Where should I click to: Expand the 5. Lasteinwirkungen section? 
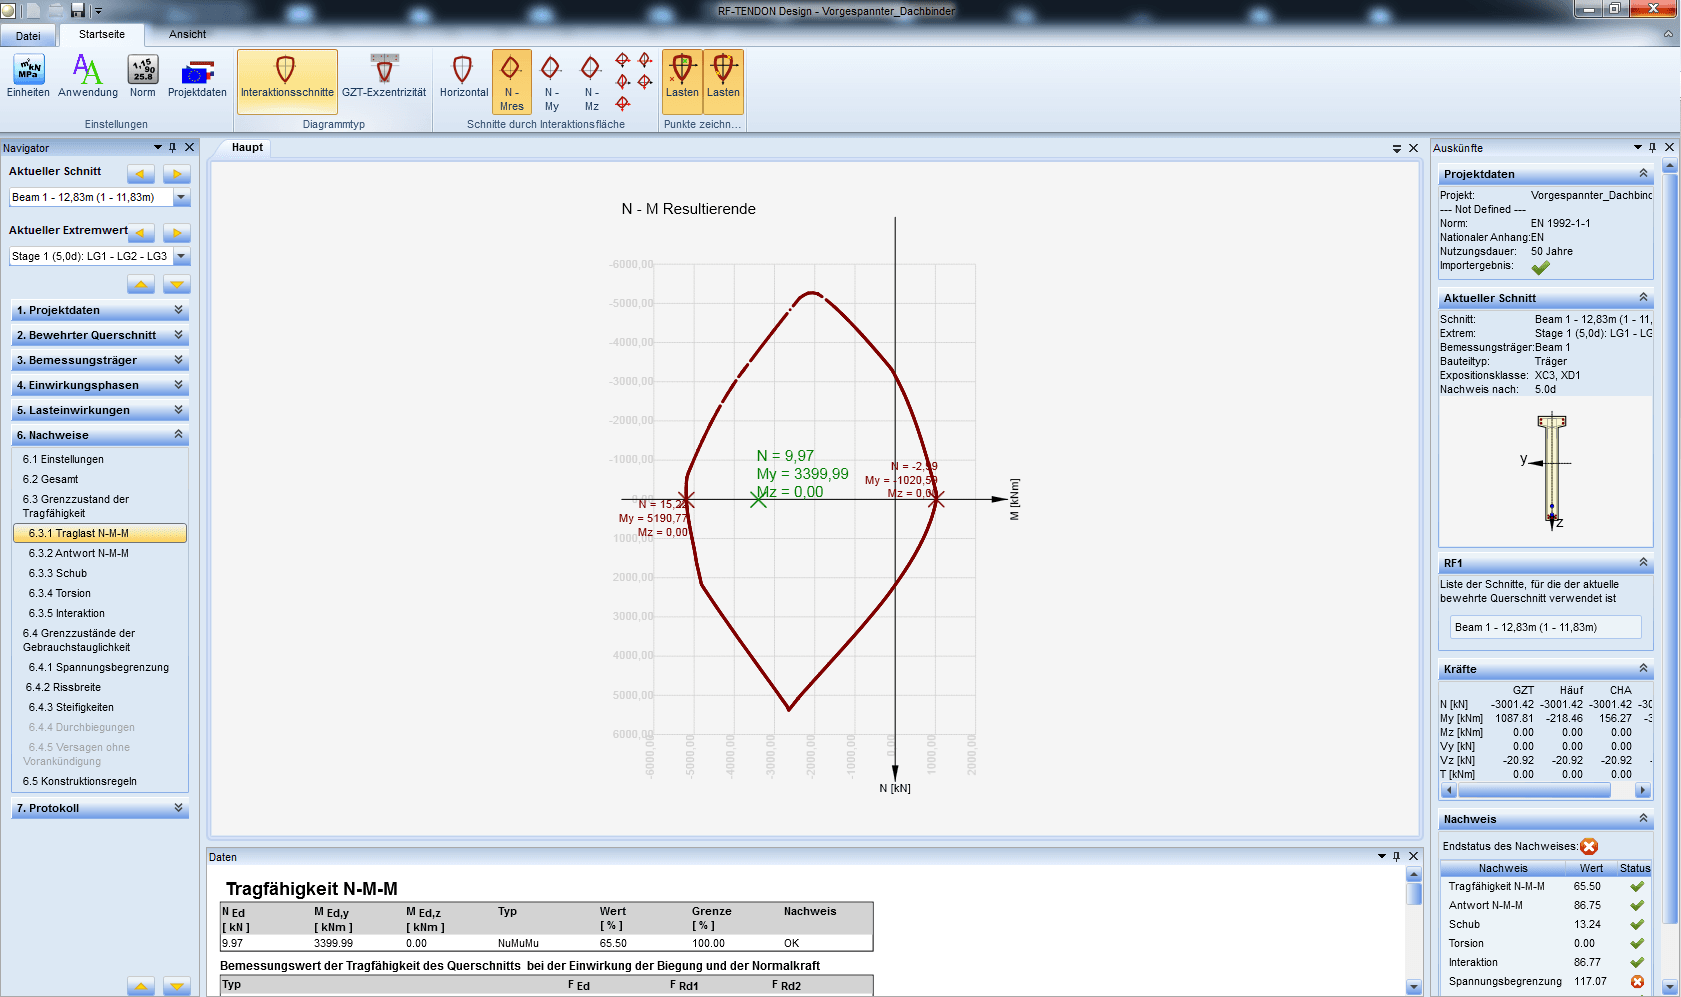(x=100, y=410)
